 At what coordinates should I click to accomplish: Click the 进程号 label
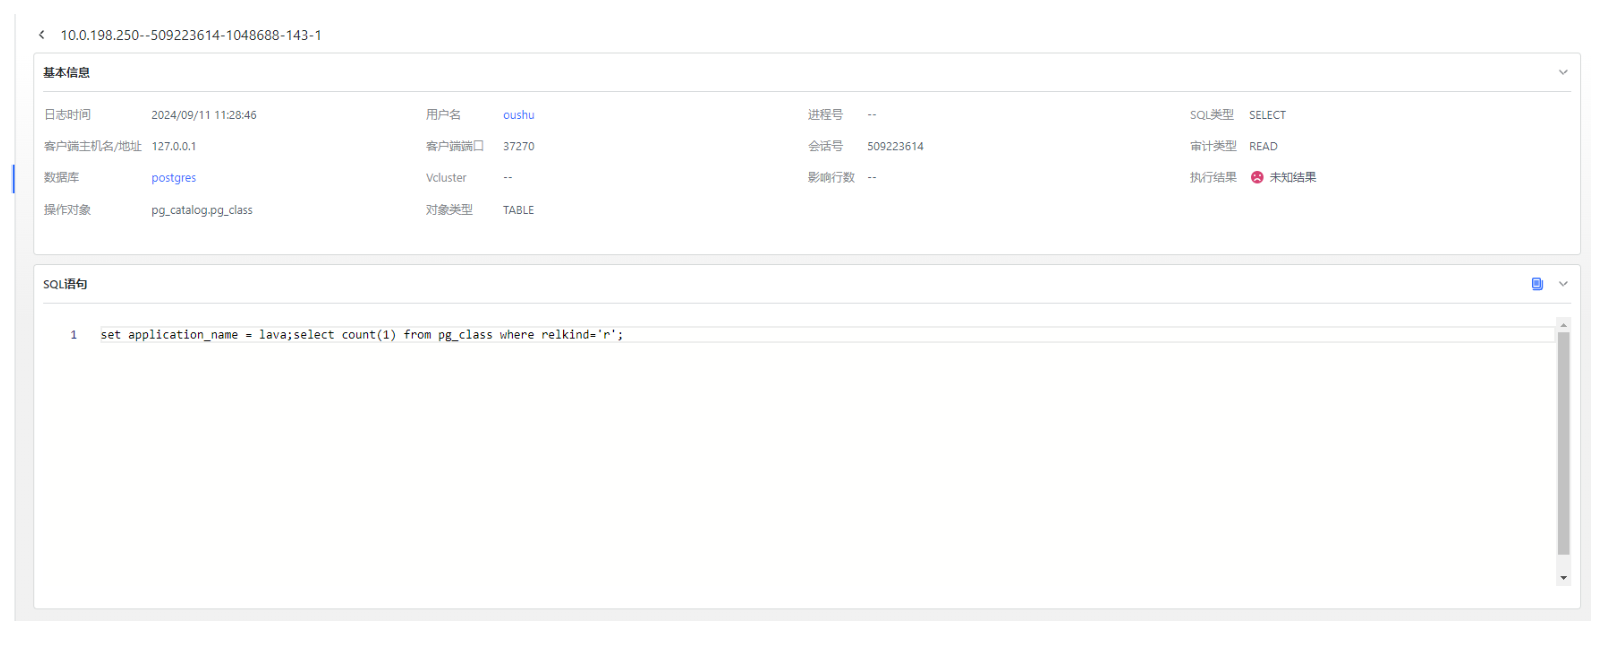pos(825,115)
